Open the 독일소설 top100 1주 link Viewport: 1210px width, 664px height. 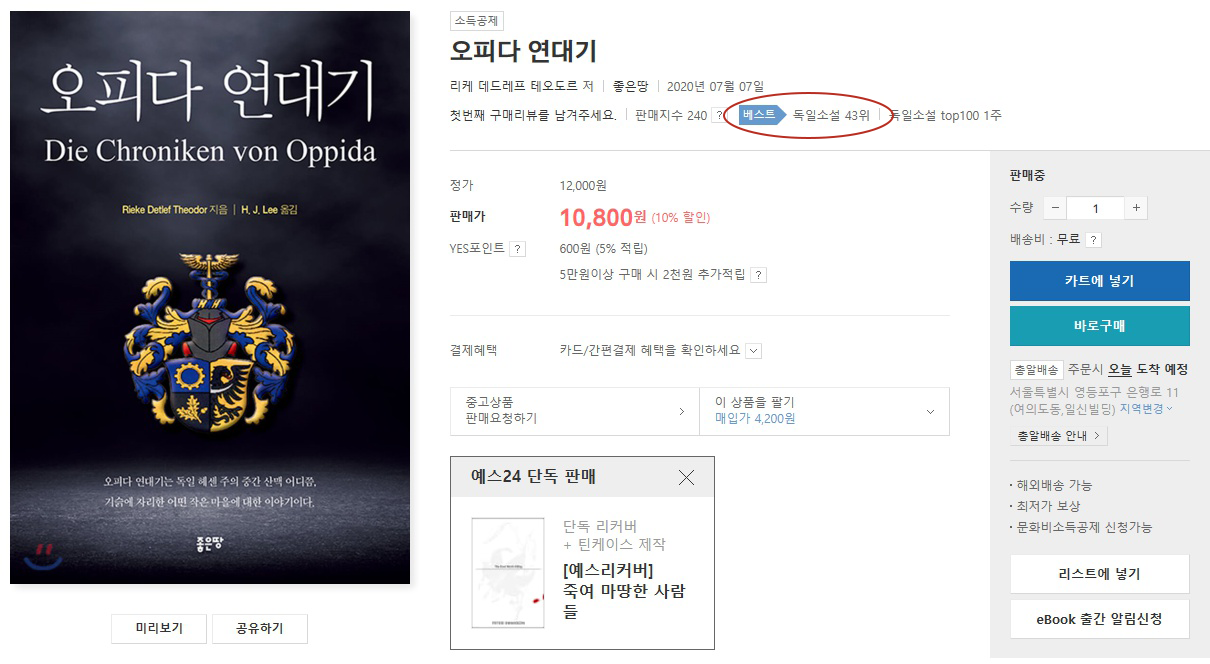click(946, 115)
